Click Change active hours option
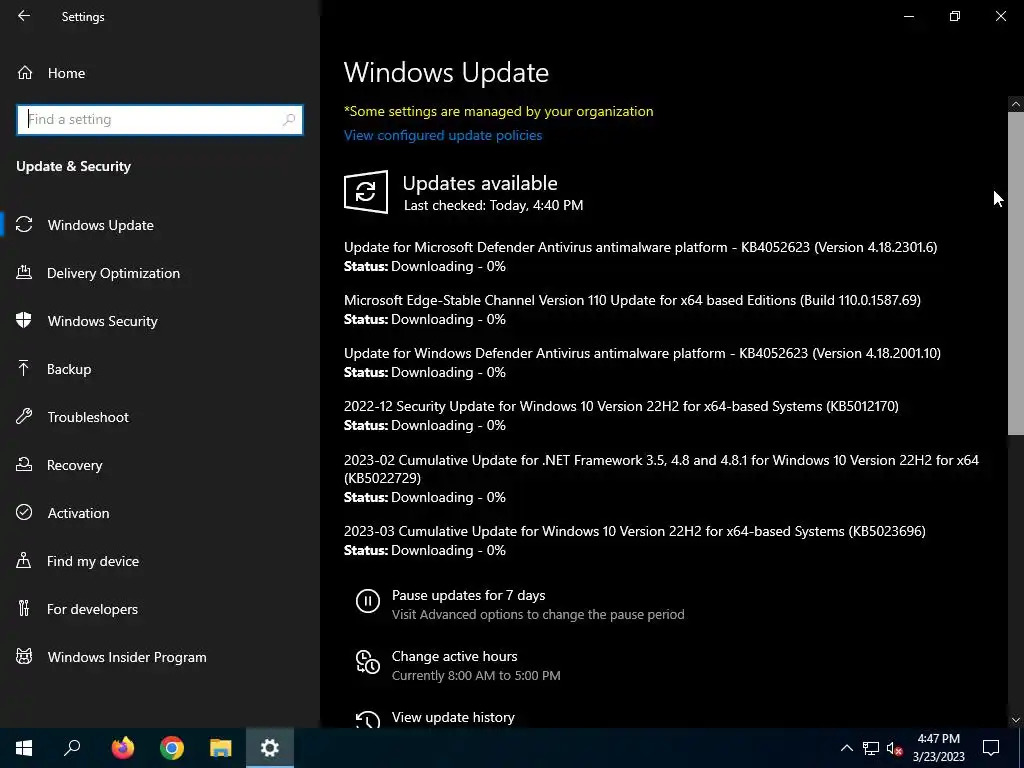Screen dimensions: 1024x768 pyautogui.click(x=455, y=656)
